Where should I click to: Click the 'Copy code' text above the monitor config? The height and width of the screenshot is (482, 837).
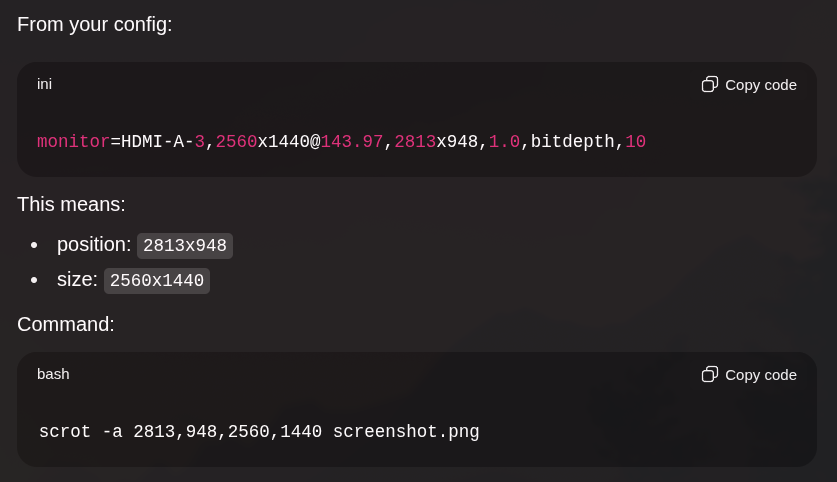coord(761,85)
